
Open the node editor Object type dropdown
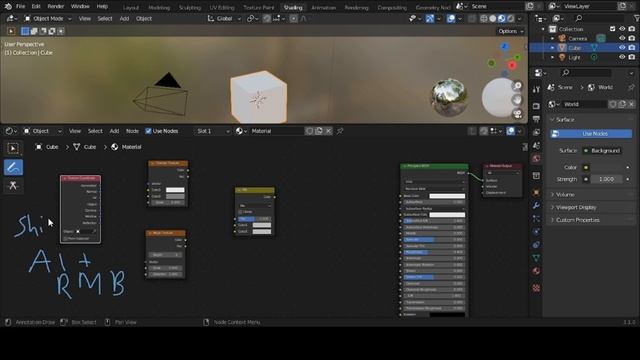[x=42, y=131]
